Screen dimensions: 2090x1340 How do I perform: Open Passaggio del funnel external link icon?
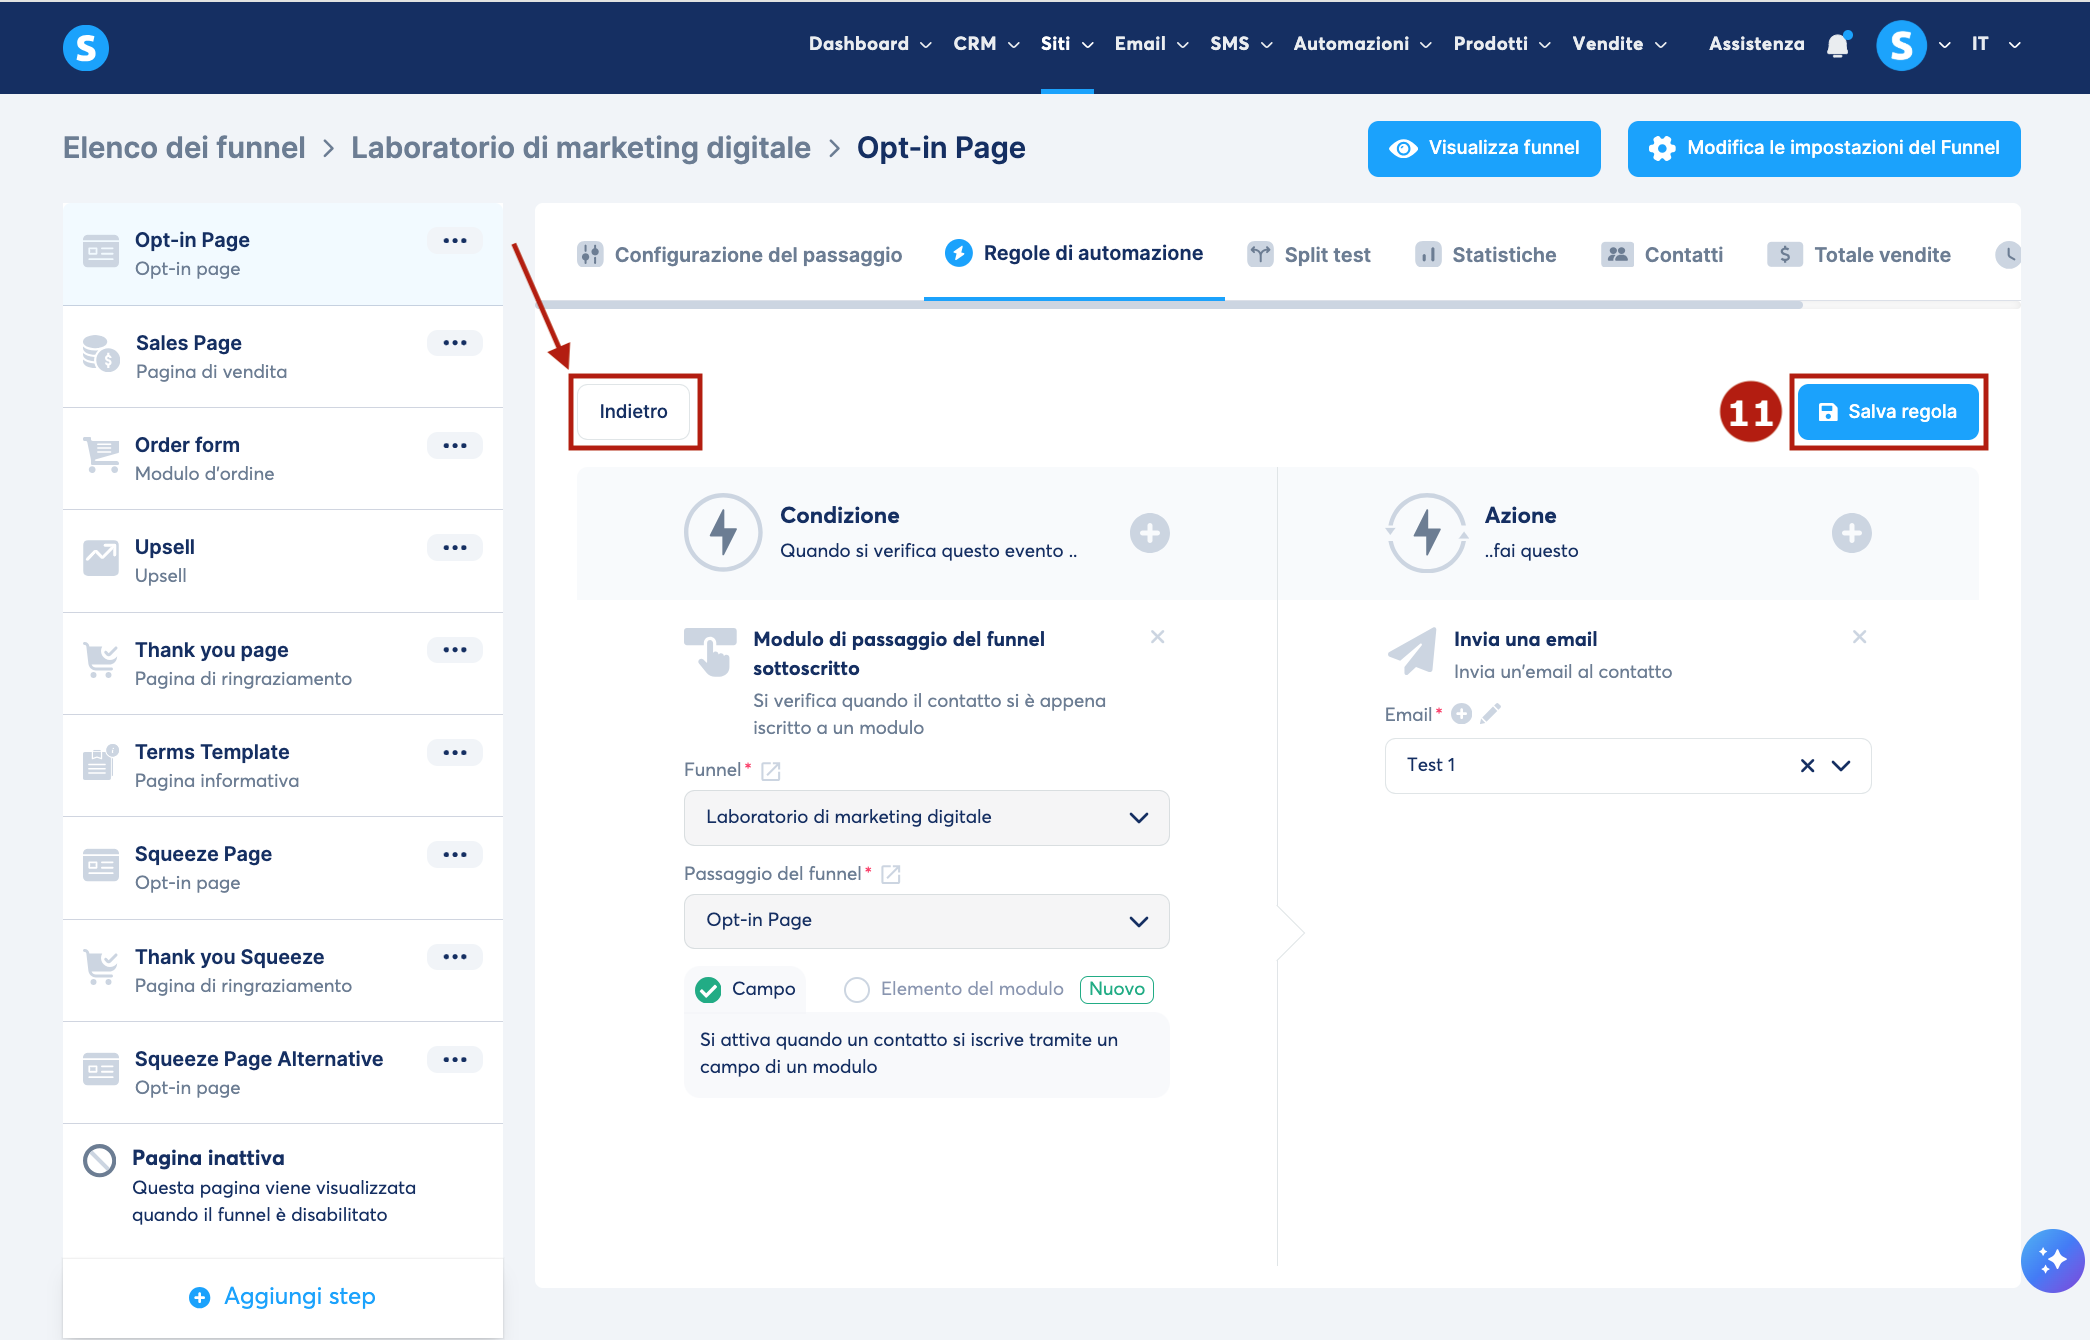[x=891, y=875]
